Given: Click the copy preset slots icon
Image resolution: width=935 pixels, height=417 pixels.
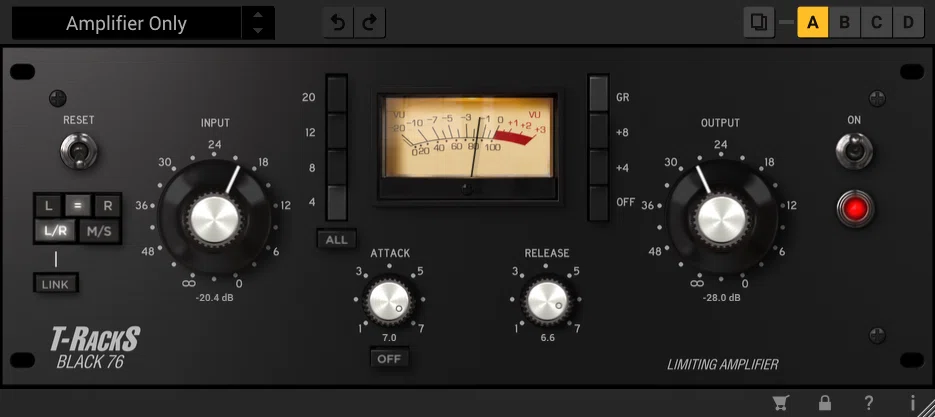Looking at the screenshot, I should (x=759, y=23).
